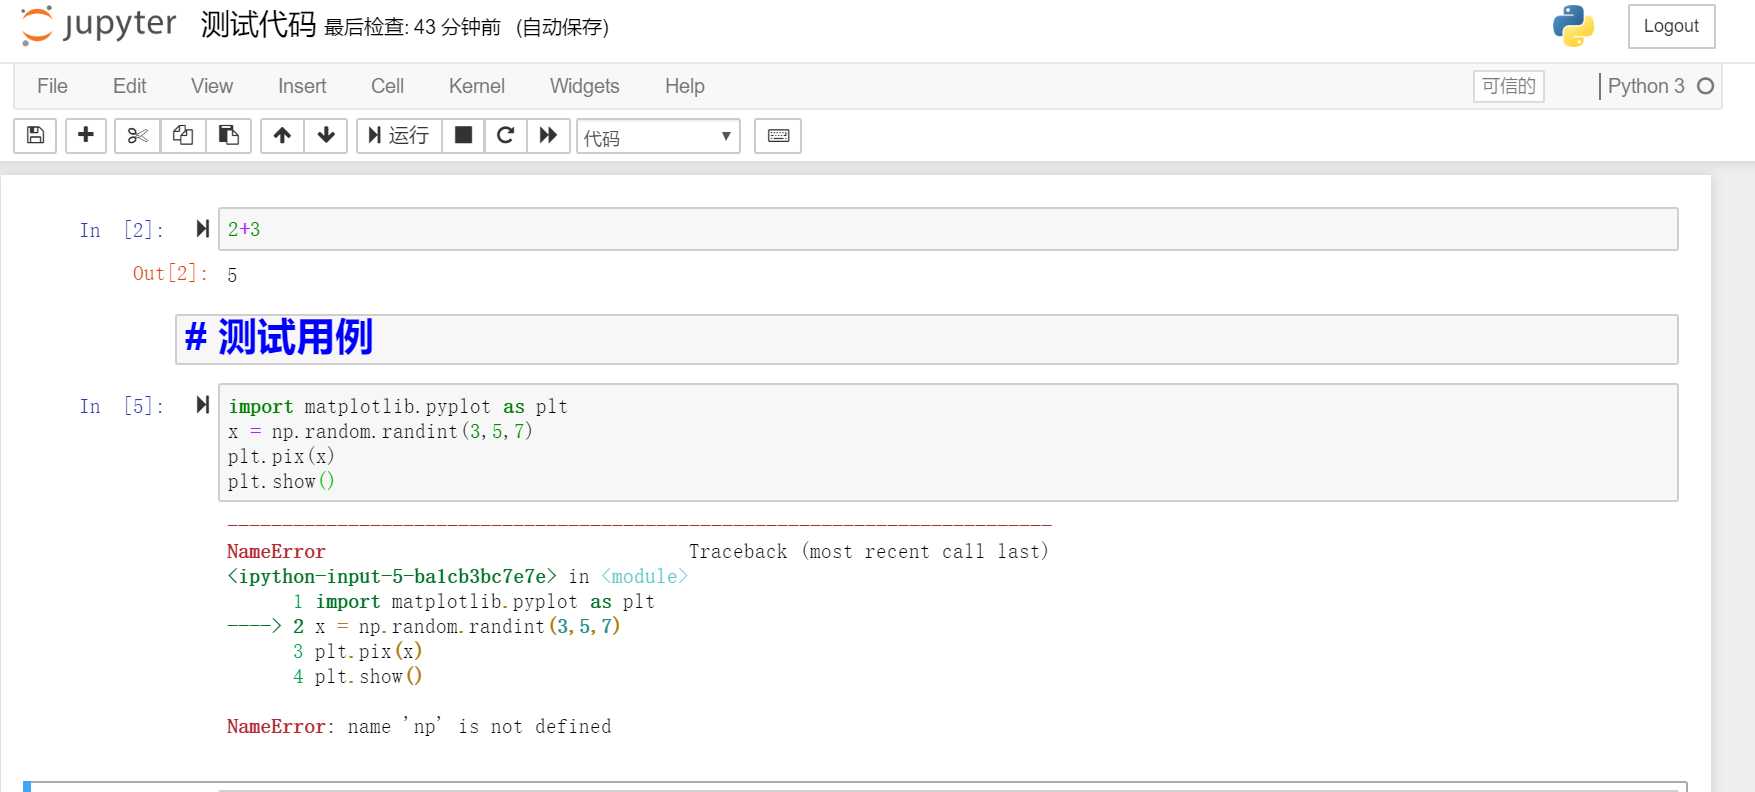Run cell In [2] using its play icon
This screenshot has width=1755, height=792.
[x=203, y=229]
